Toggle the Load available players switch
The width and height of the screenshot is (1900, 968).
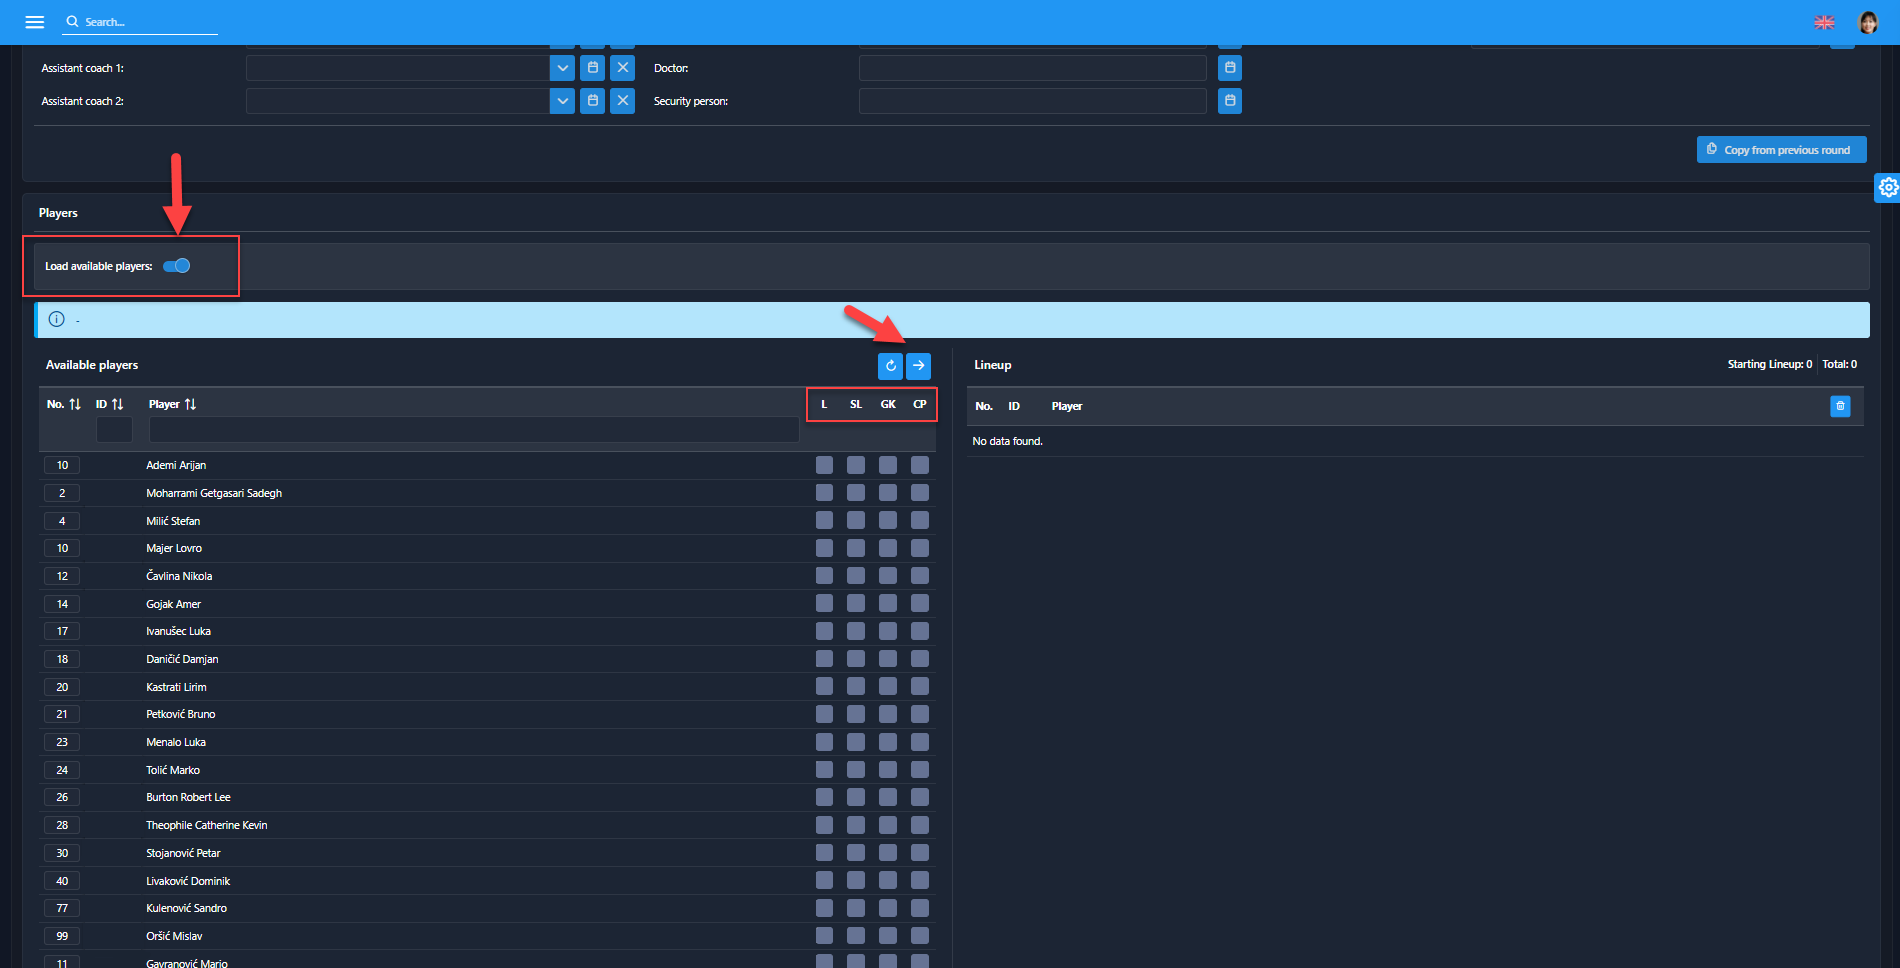tap(177, 266)
